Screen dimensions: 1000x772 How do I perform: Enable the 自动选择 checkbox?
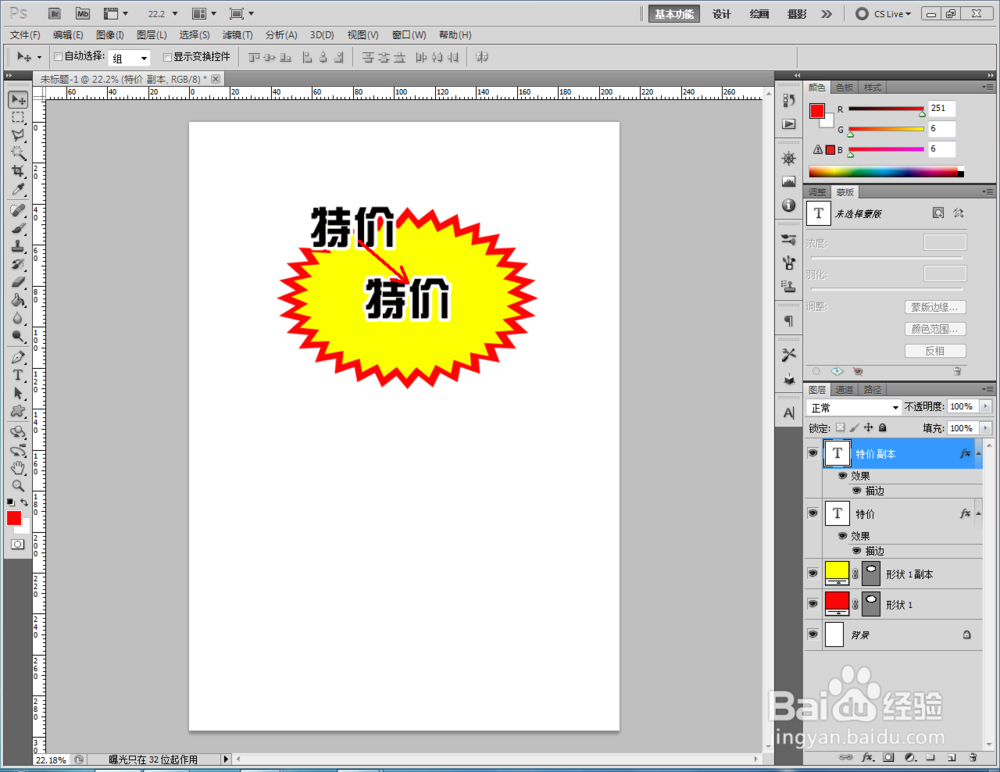[58, 57]
